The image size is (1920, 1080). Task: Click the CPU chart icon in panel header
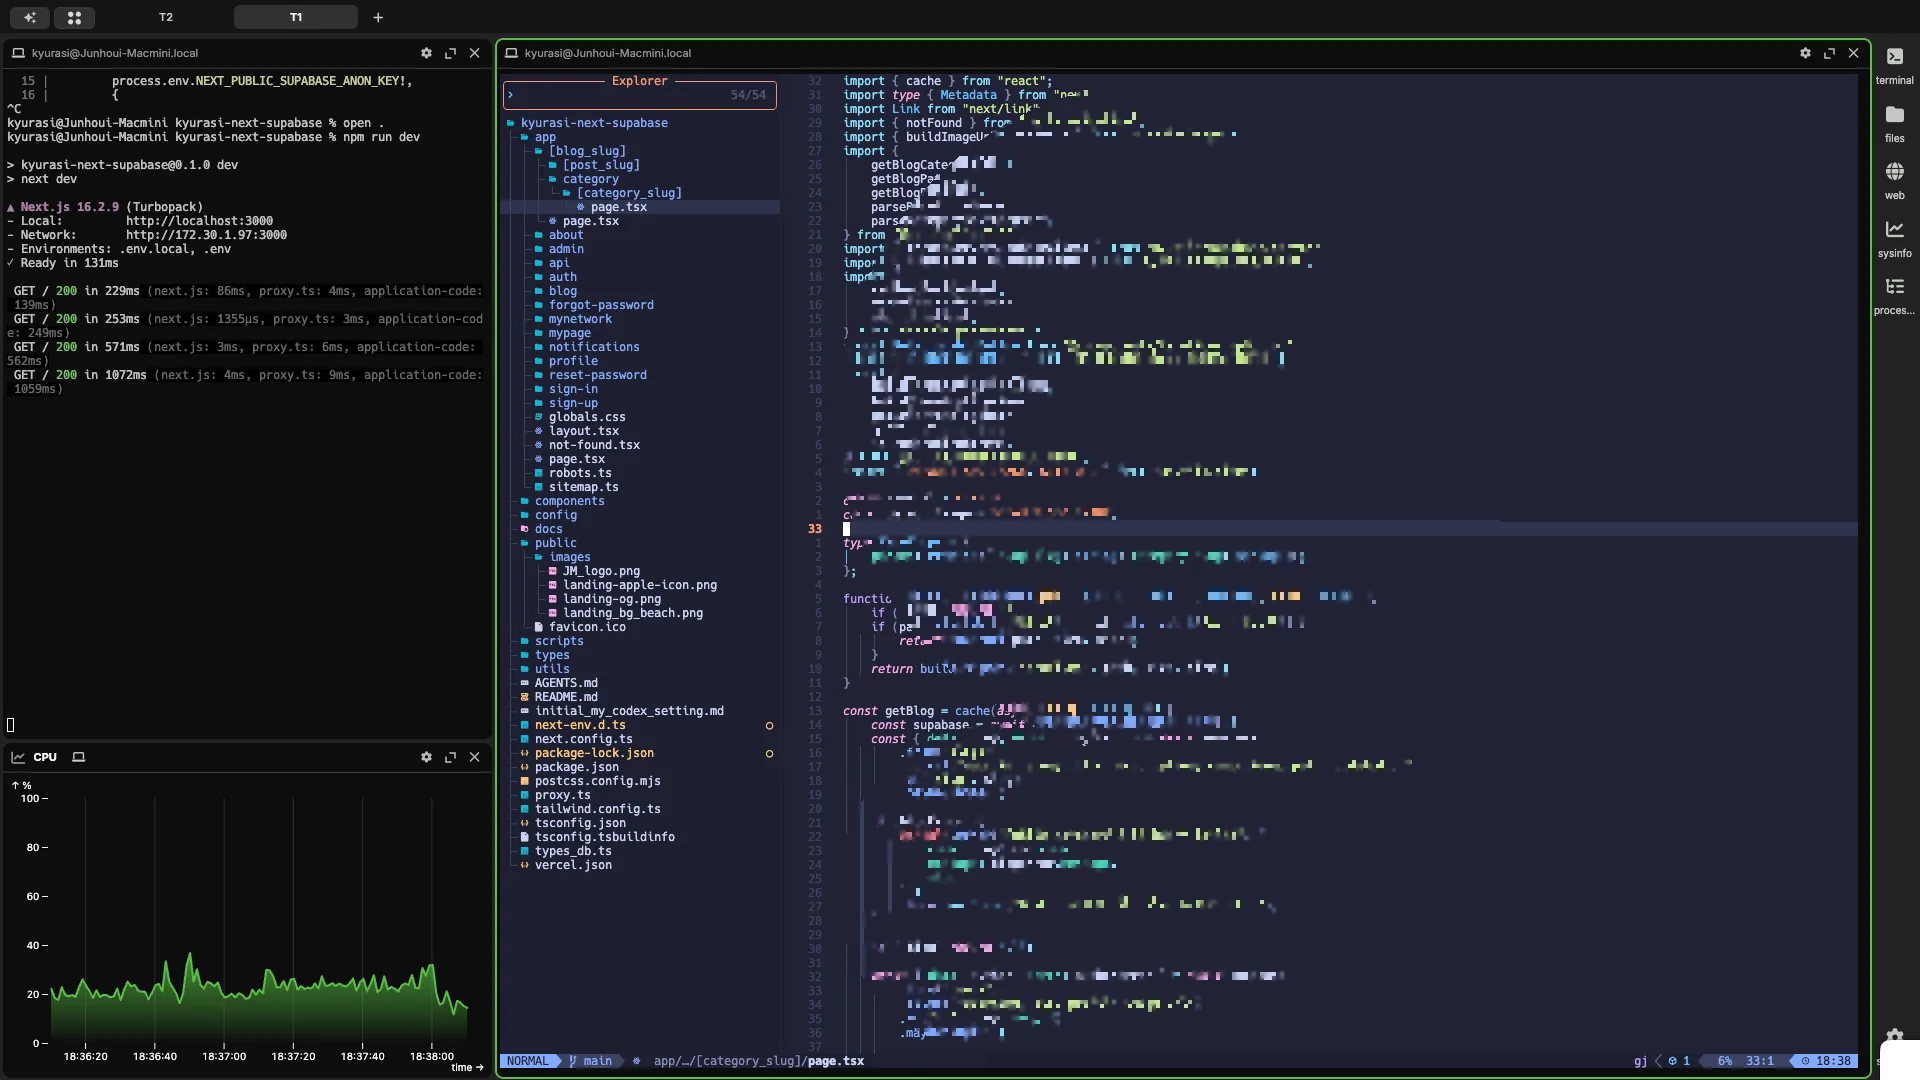pyautogui.click(x=18, y=757)
